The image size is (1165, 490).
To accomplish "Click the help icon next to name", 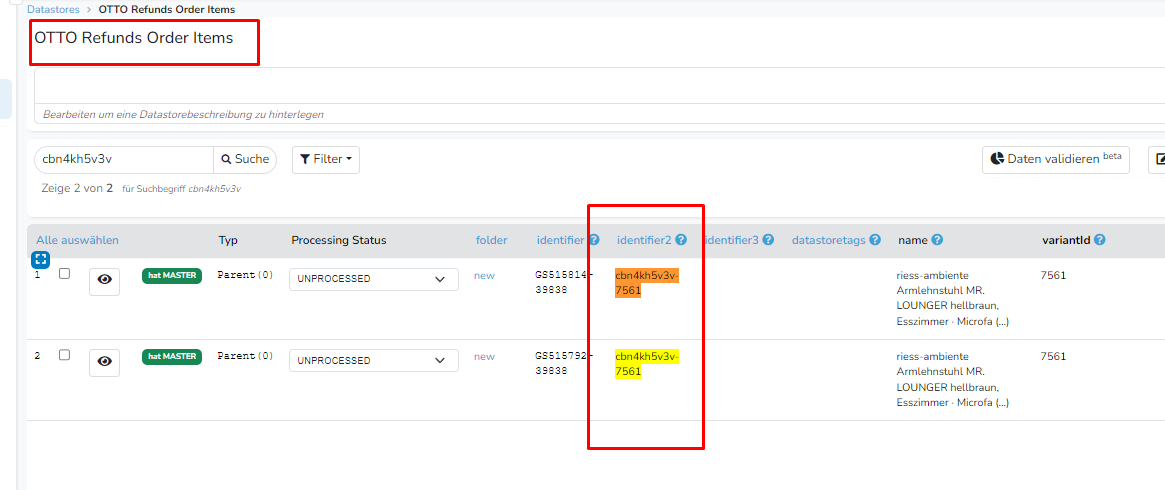I will (938, 240).
